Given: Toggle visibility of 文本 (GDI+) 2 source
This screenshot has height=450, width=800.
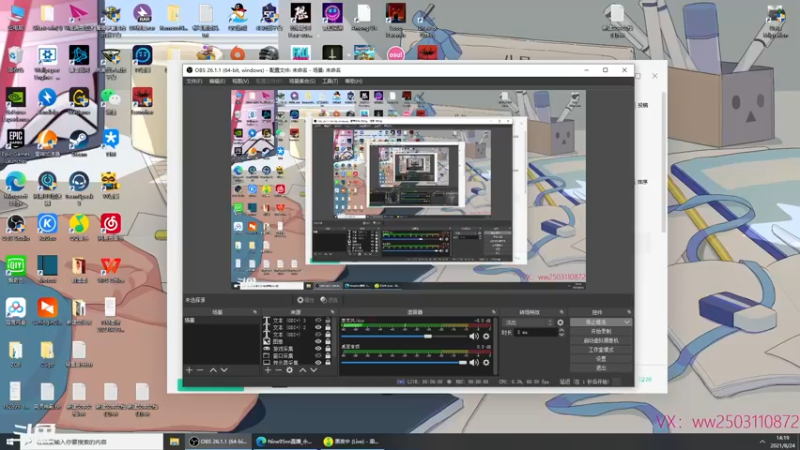Looking at the screenshot, I should (318, 328).
